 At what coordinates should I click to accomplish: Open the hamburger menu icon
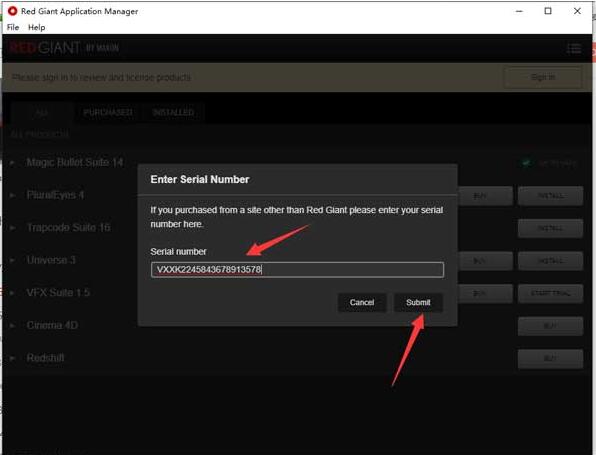click(x=574, y=49)
